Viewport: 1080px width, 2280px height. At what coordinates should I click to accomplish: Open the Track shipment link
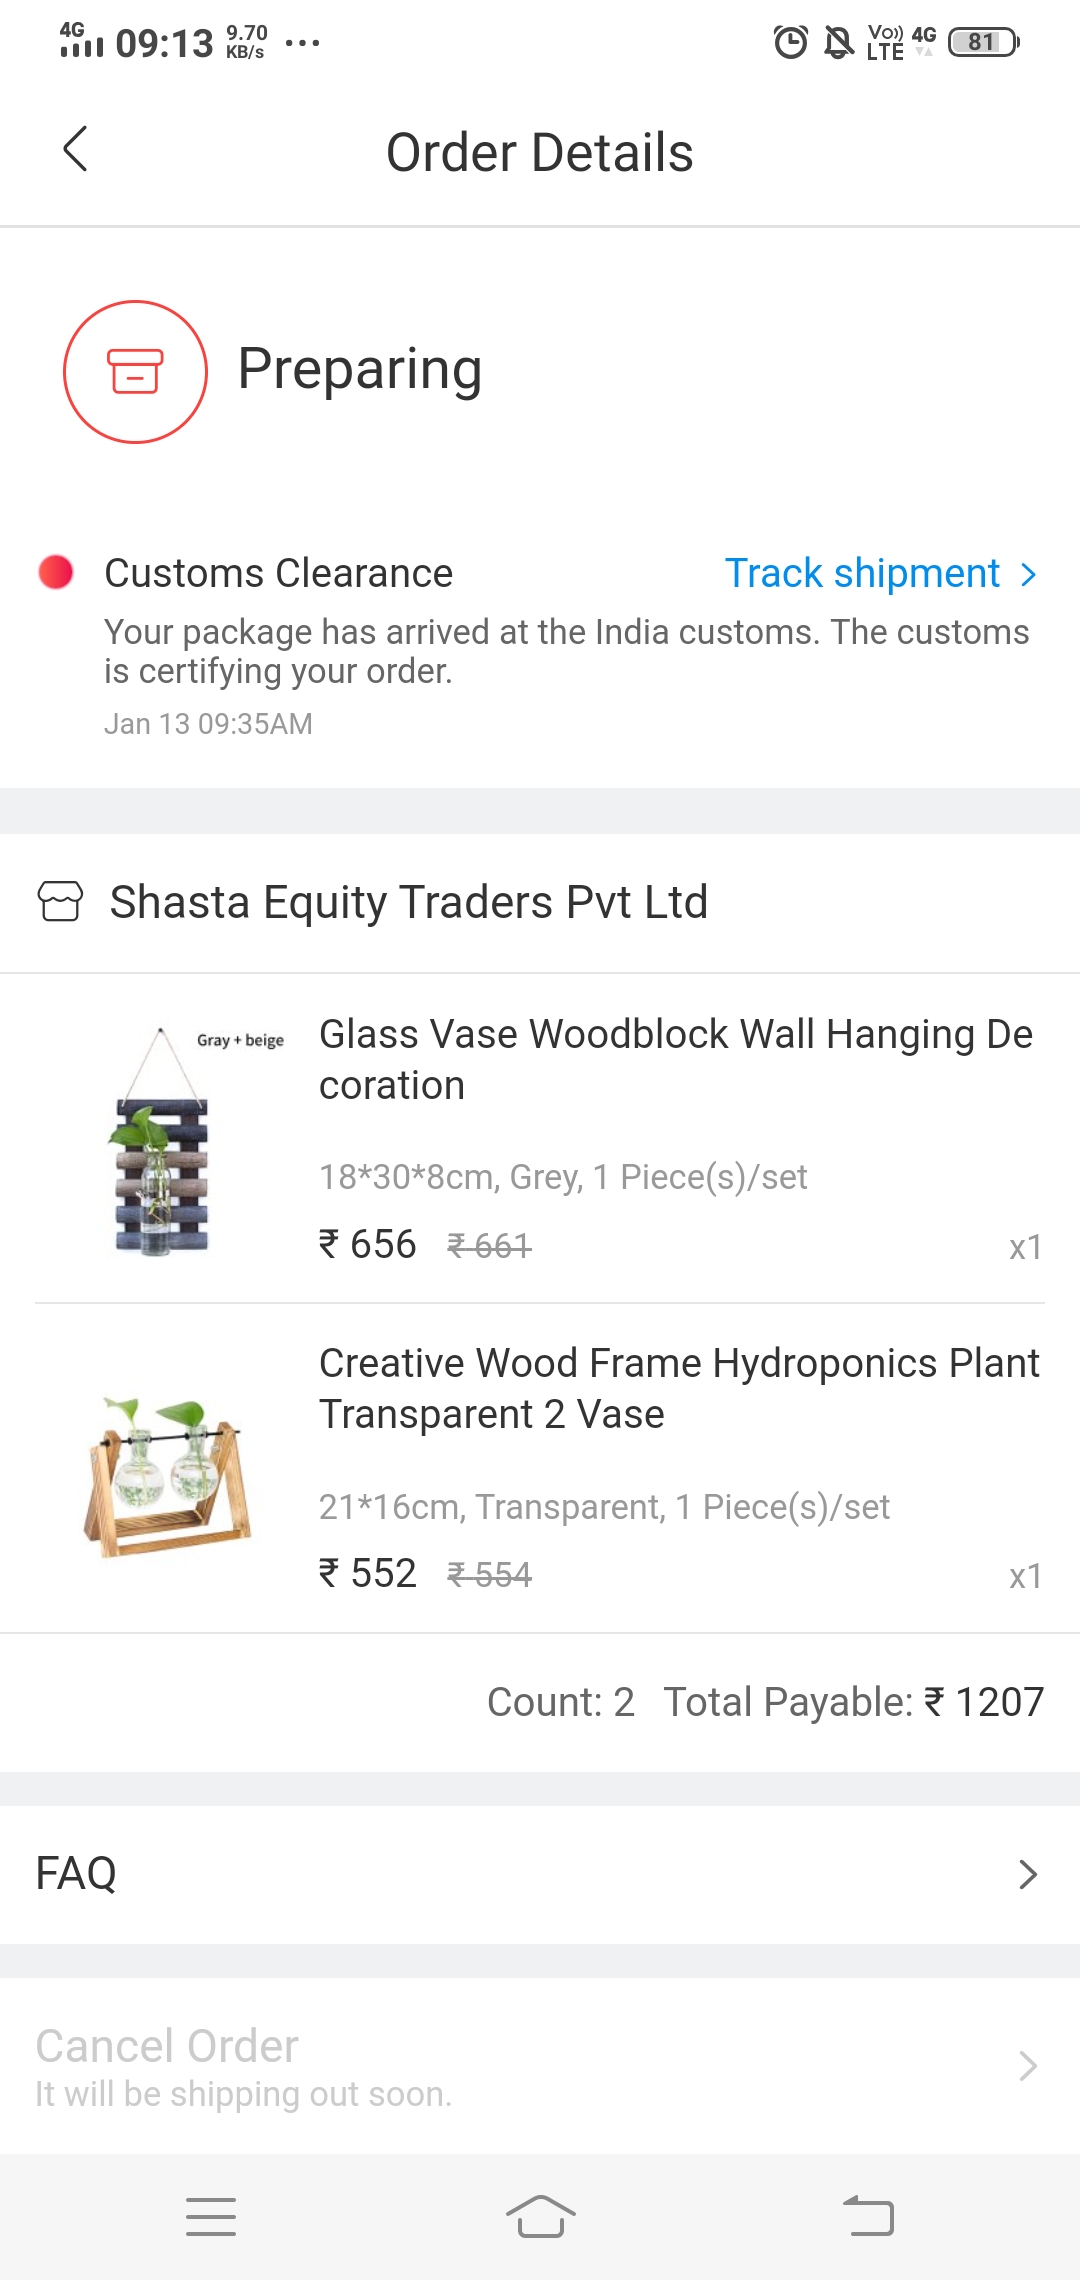coord(862,573)
